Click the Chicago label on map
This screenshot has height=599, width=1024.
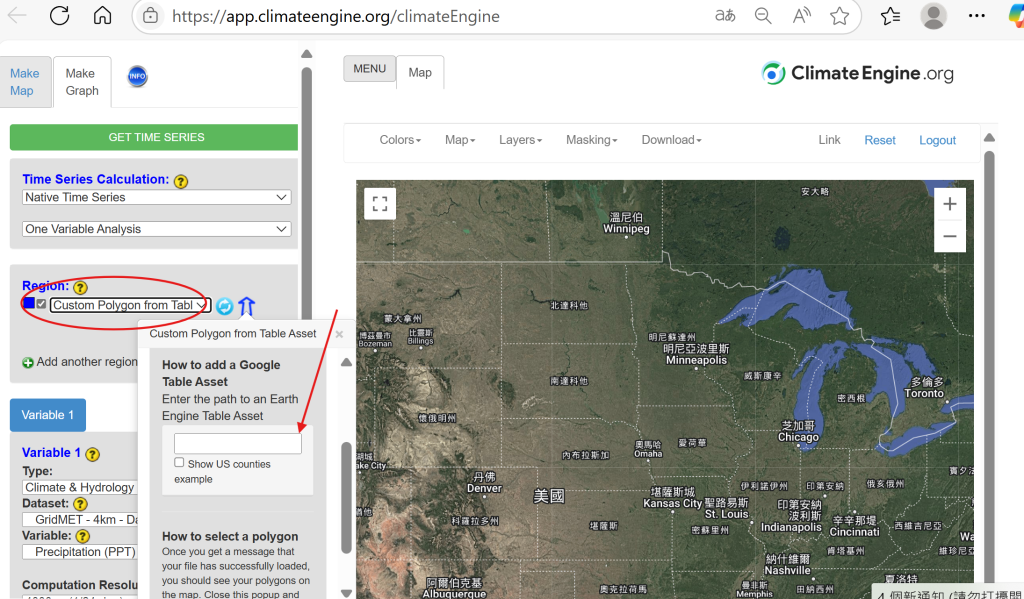pos(798,437)
